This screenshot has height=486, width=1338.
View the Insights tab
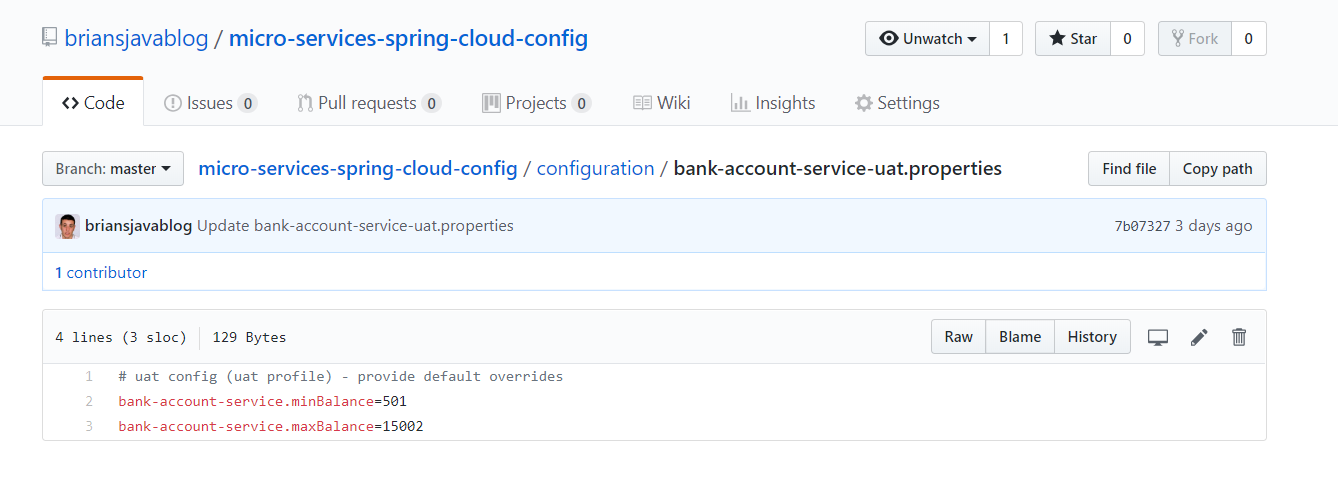coord(773,103)
